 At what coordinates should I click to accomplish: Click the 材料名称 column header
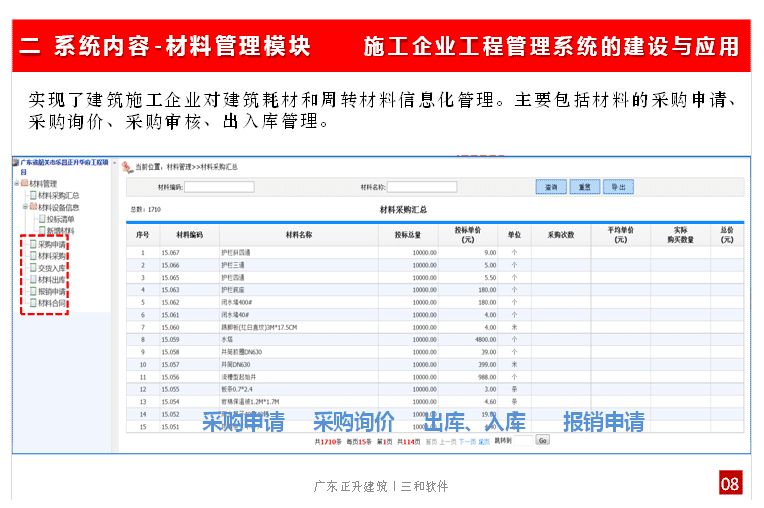pos(299,235)
